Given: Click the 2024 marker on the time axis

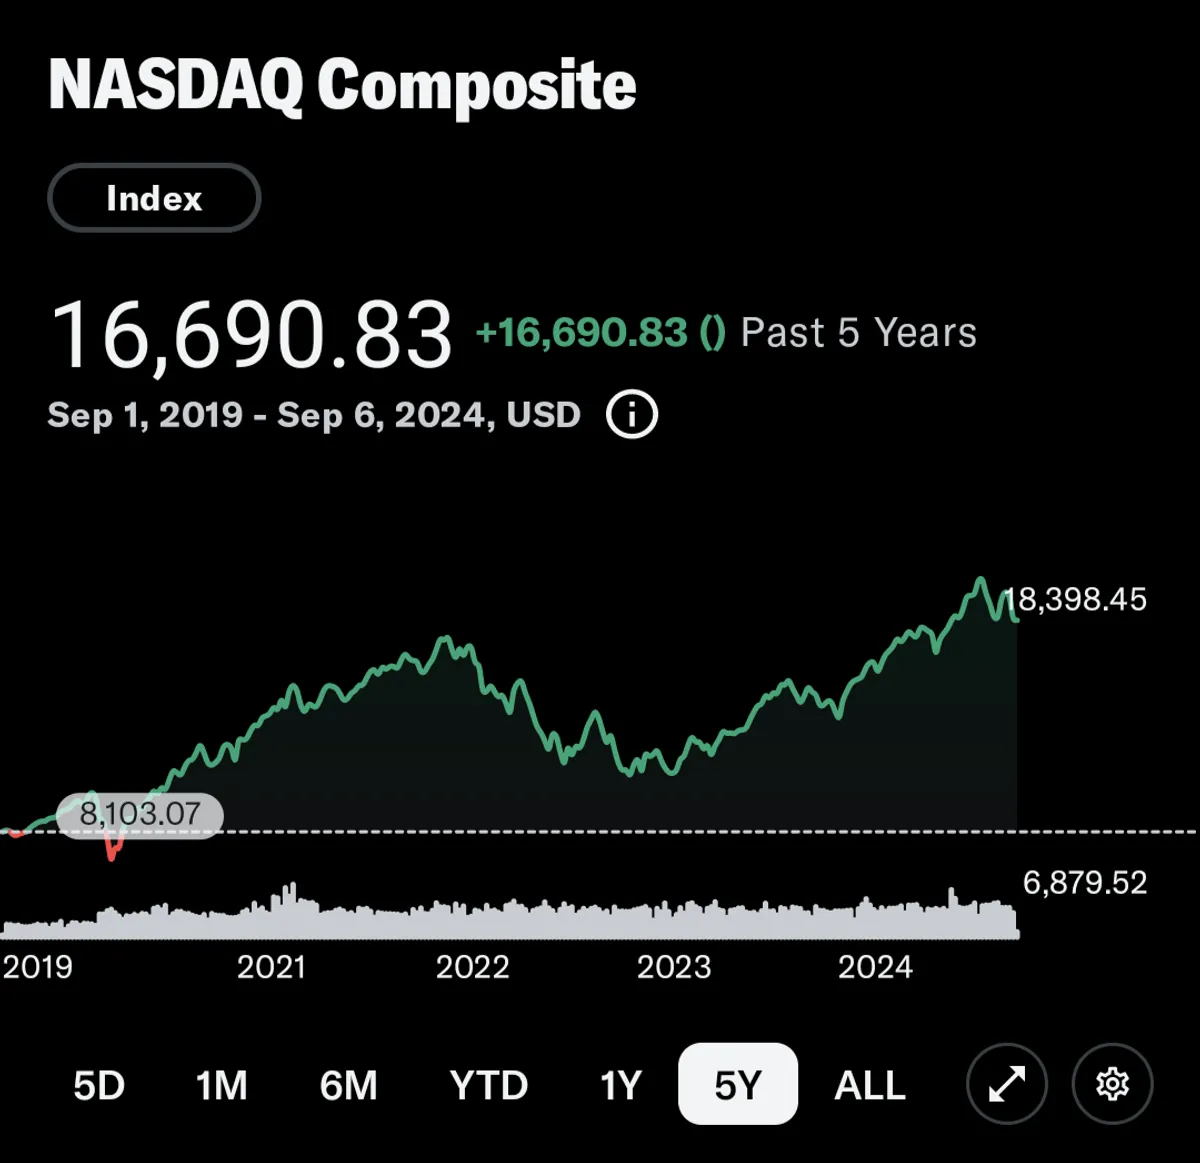Looking at the screenshot, I should pos(875,967).
